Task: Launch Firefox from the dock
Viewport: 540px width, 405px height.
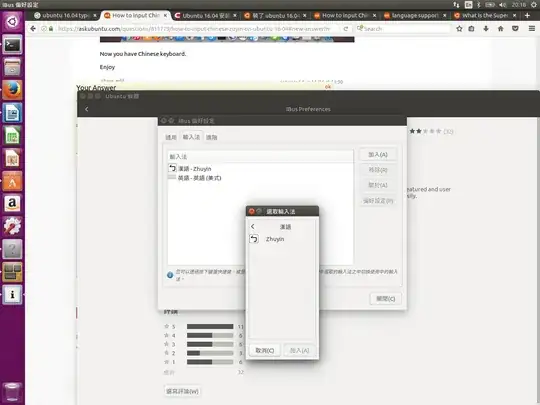Action: coord(12,90)
